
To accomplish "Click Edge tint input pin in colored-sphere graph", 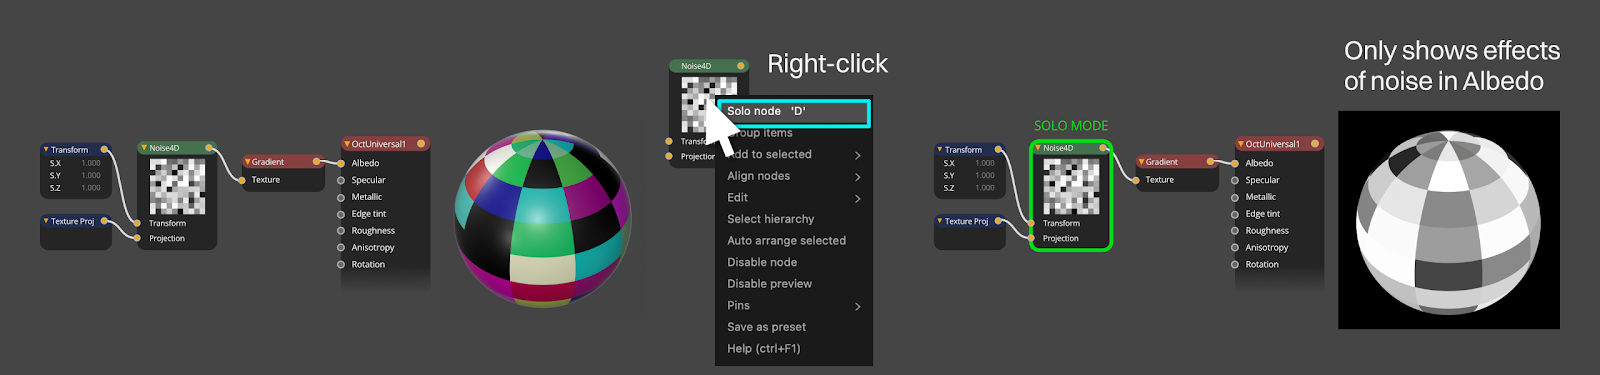I will [341, 214].
